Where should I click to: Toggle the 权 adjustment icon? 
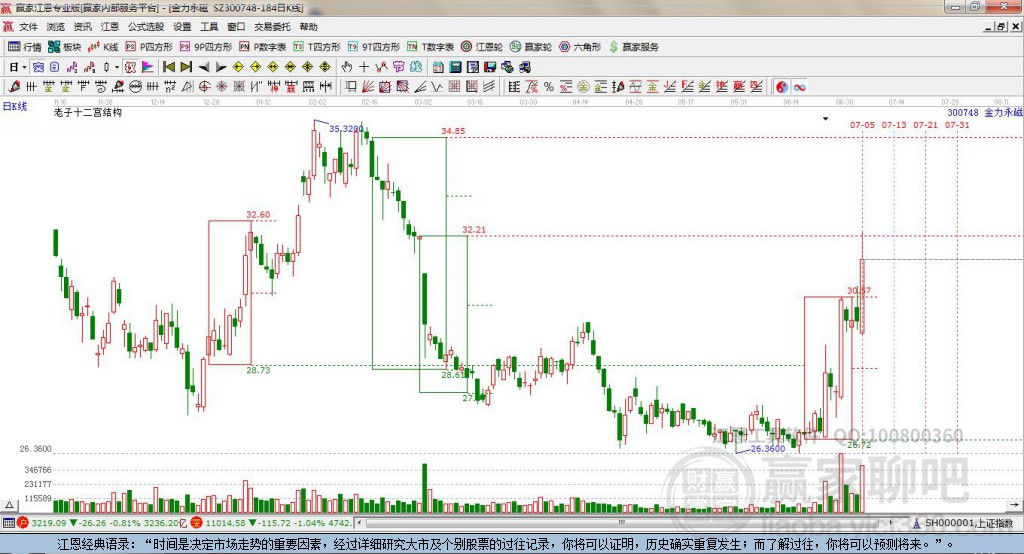[x=130, y=67]
